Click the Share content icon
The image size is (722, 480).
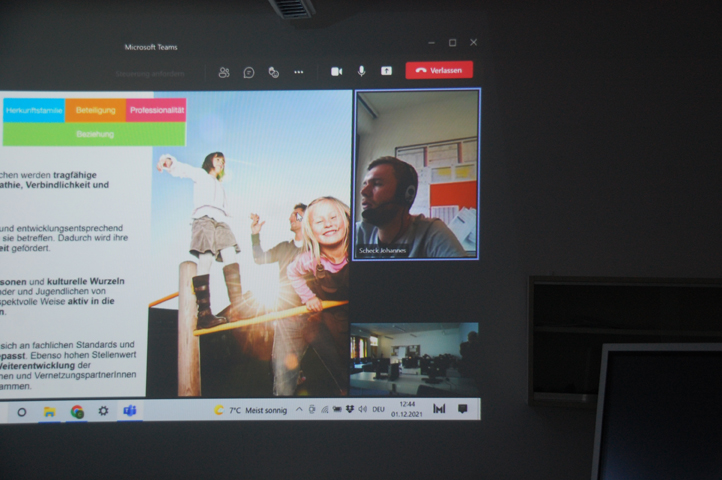tap(386, 70)
